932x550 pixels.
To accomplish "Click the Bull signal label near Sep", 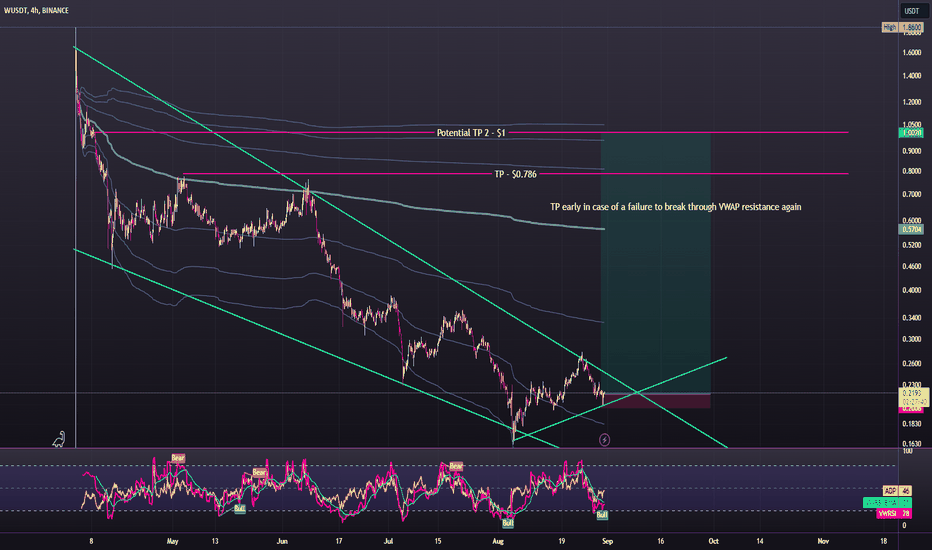I will point(602,515).
